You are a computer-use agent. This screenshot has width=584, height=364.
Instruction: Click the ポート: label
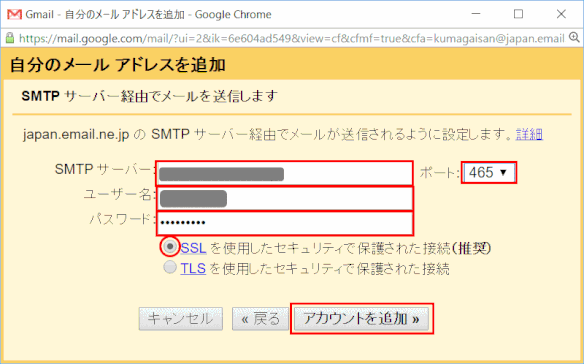coord(440,173)
